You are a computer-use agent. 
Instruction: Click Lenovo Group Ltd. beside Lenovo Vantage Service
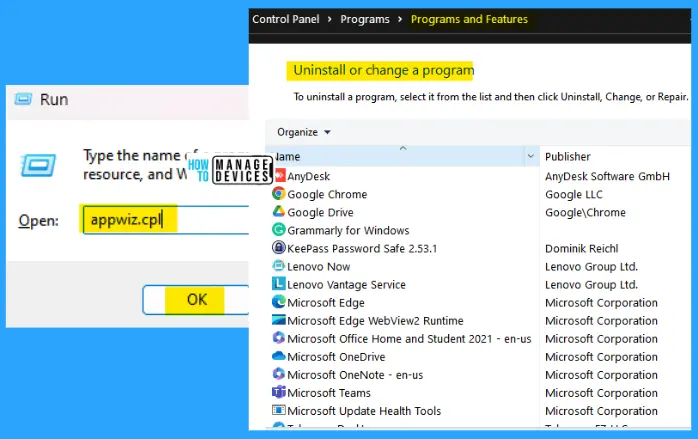[592, 285]
